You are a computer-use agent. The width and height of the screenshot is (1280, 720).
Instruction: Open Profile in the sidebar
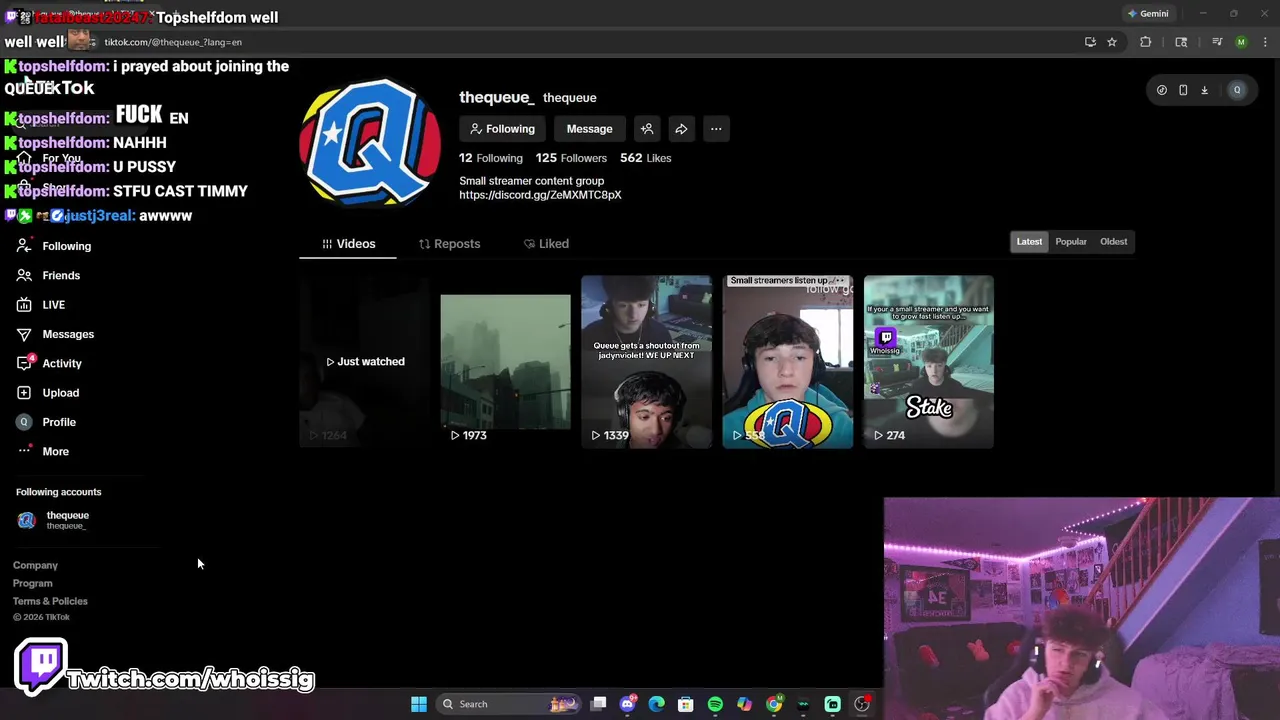tap(59, 422)
